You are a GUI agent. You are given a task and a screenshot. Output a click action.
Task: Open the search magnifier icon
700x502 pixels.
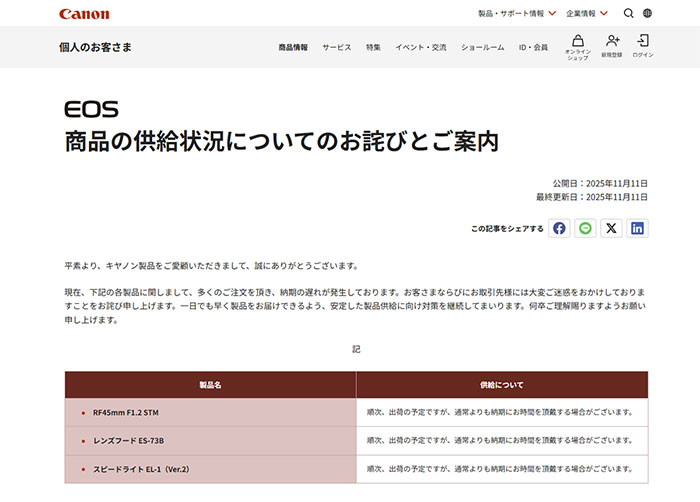(629, 13)
